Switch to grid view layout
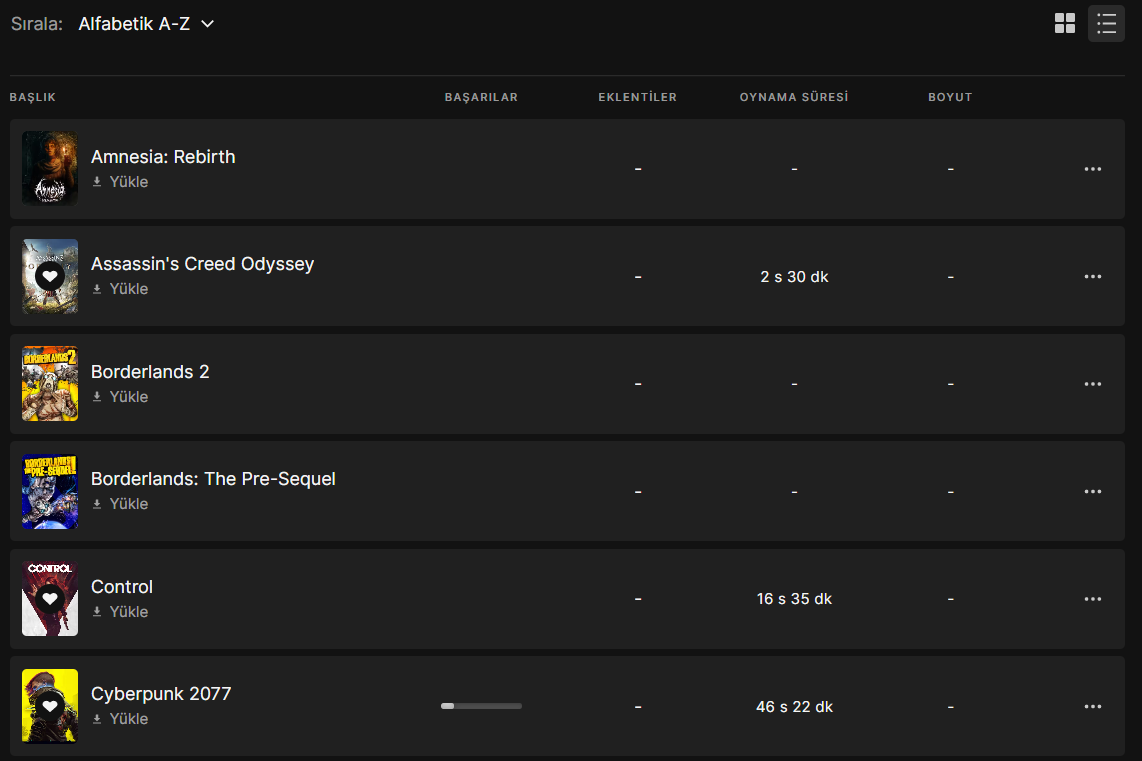 tap(1065, 23)
